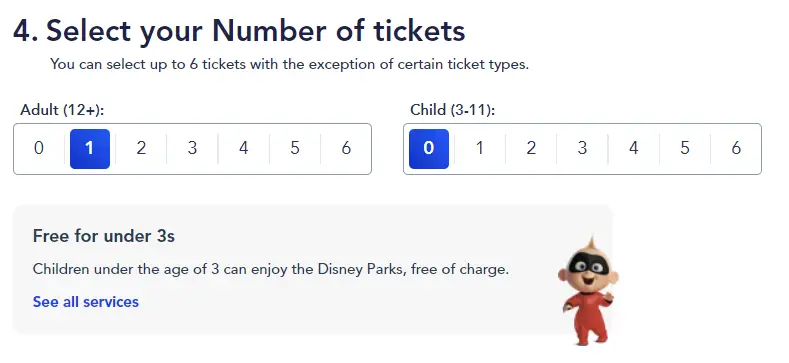The height and width of the screenshot is (363, 789).
Task: Choose 5 adult tickets
Action: pyautogui.click(x=295, y=149)
